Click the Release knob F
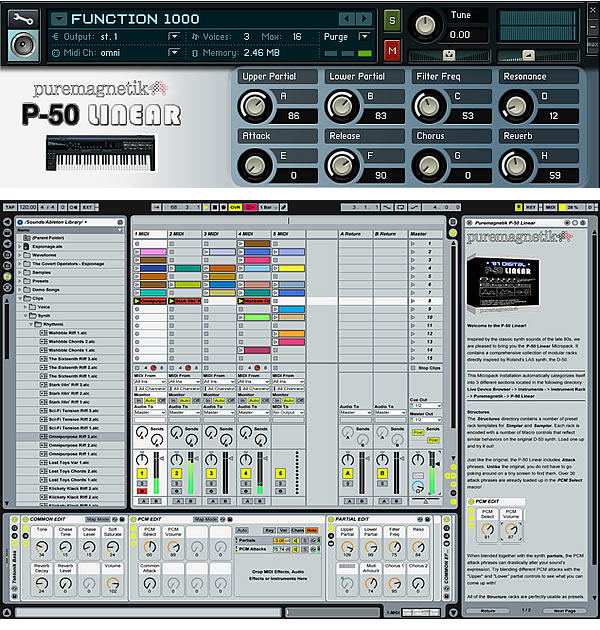This screenshot has width=600, height=630. click(342, 166)
